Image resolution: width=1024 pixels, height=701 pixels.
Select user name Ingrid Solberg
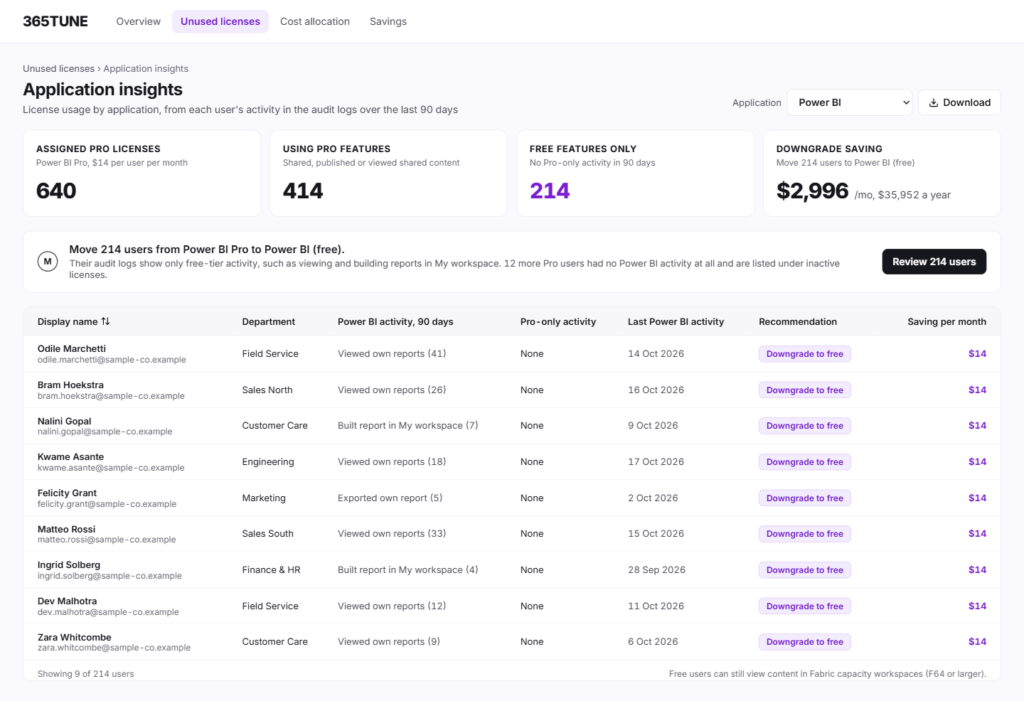tap(69, 565)
